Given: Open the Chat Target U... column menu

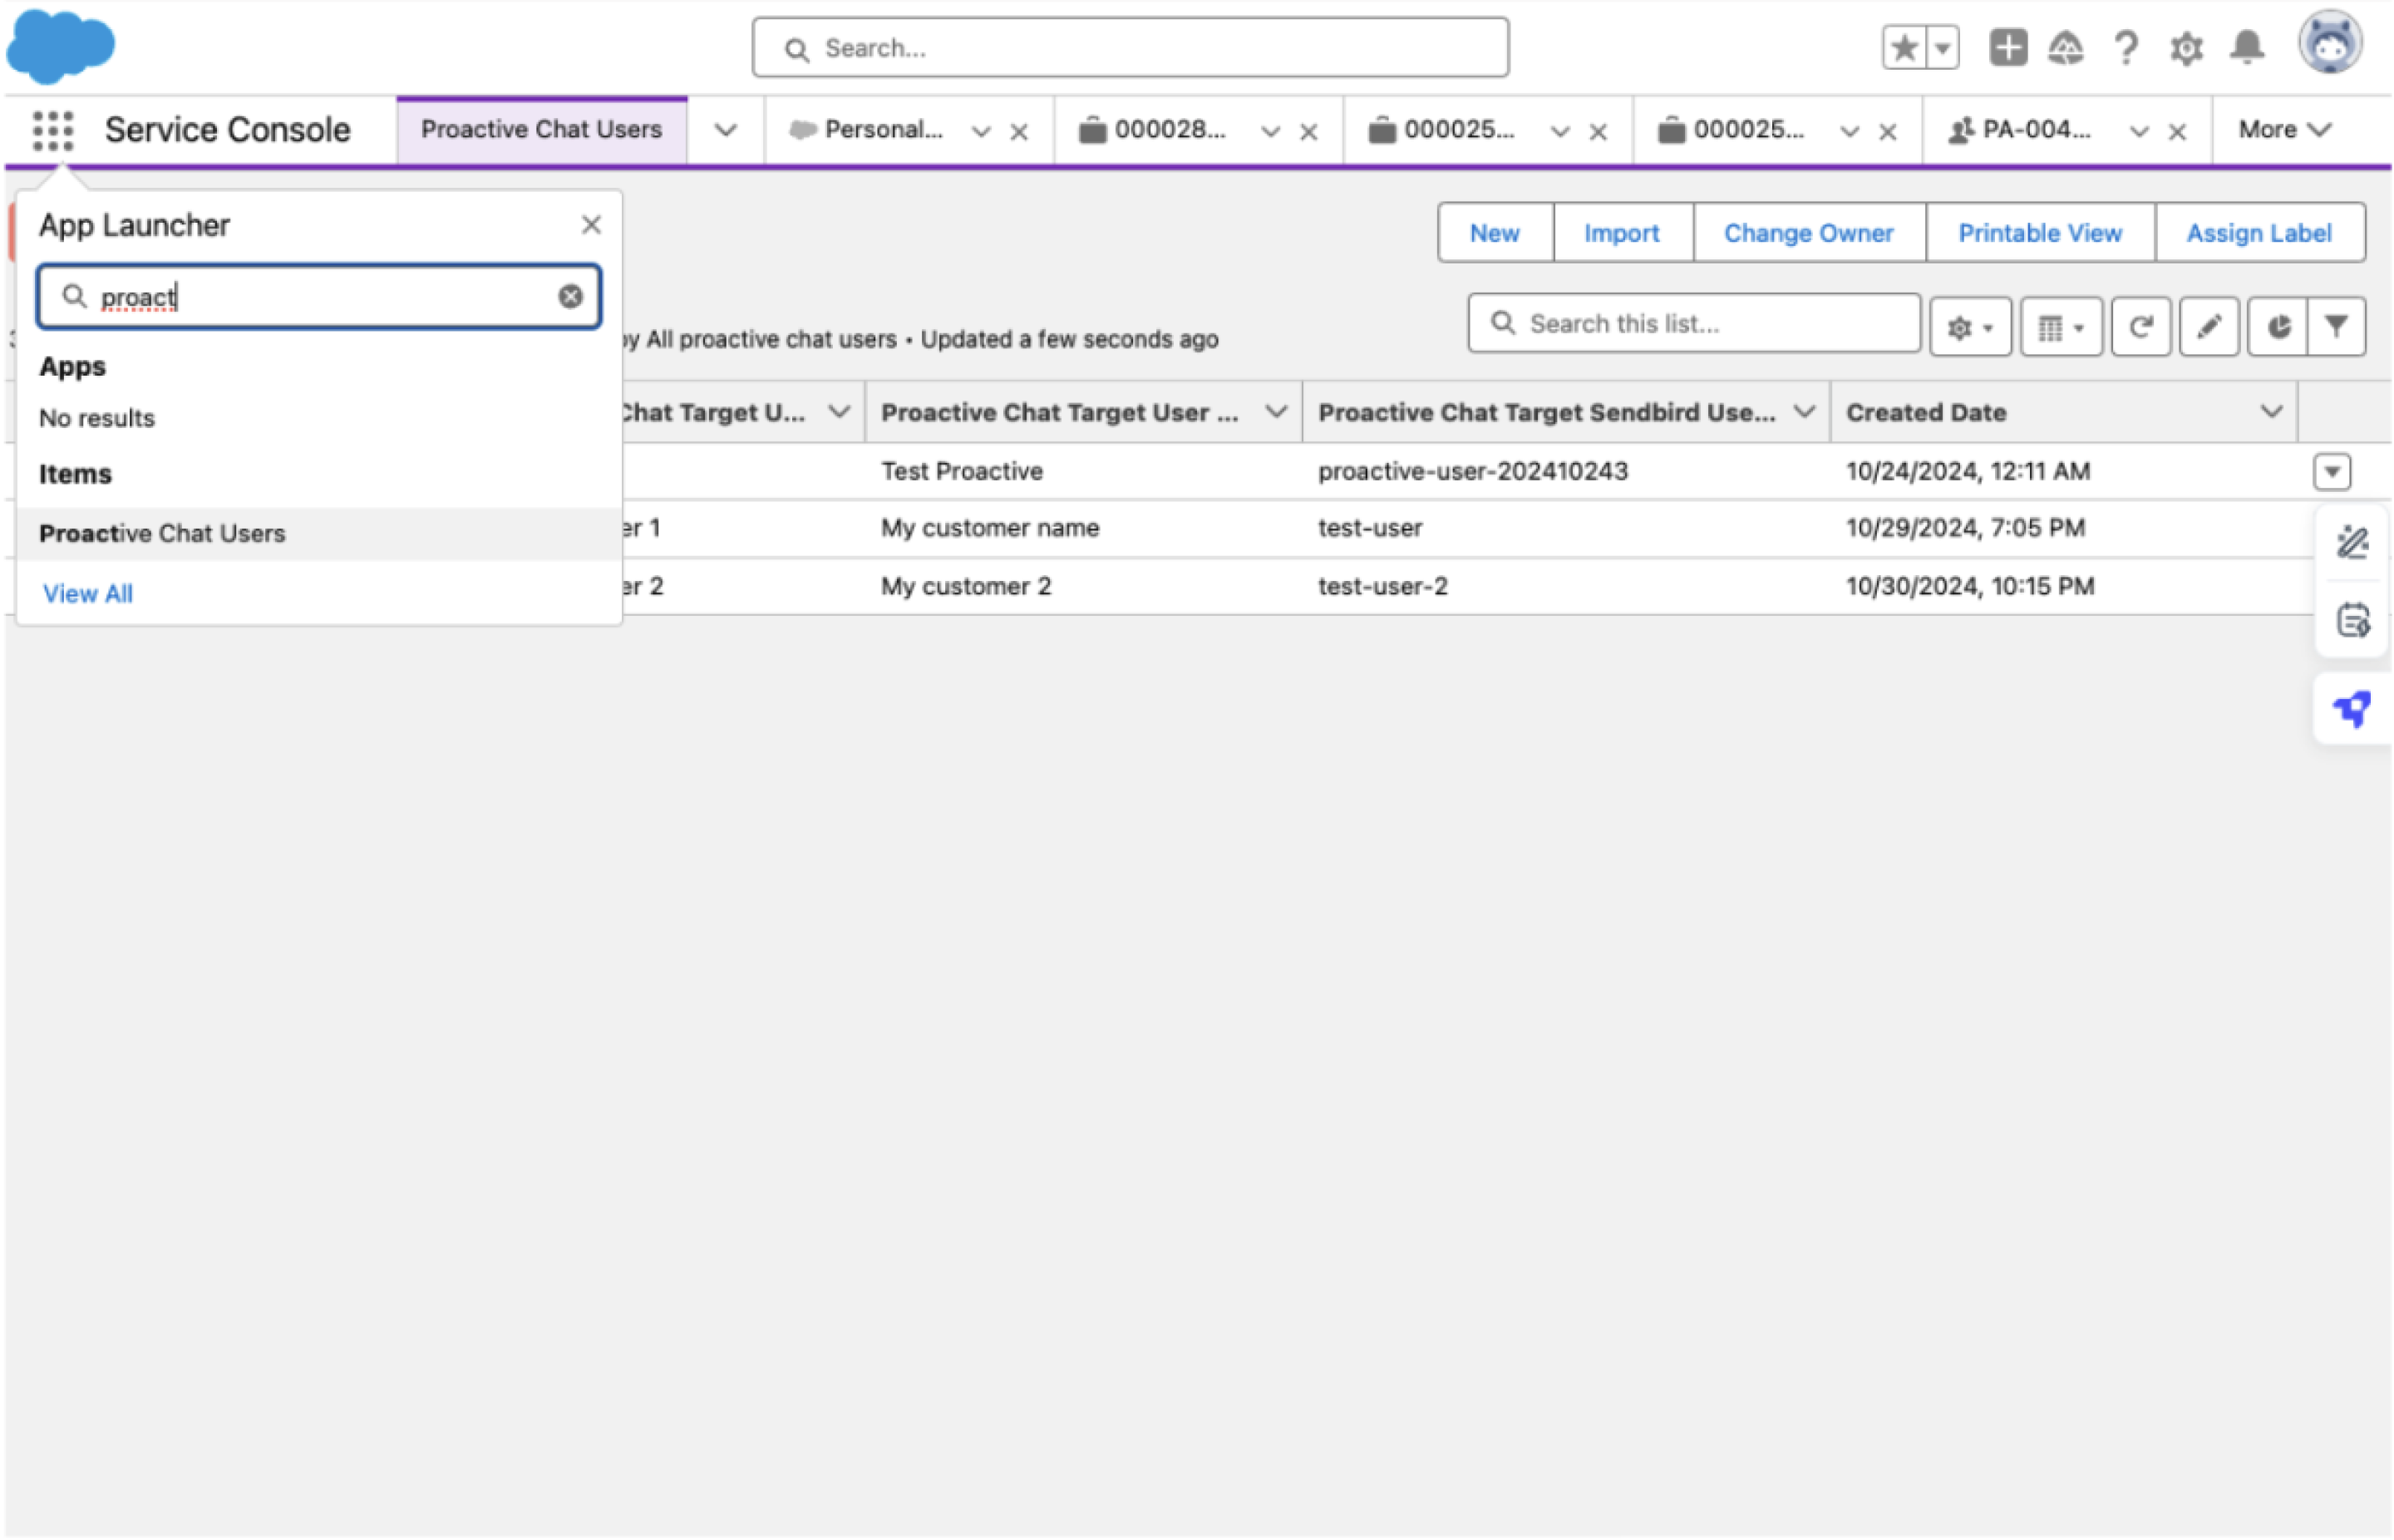Looking at the screenshot, I should 839,412.
